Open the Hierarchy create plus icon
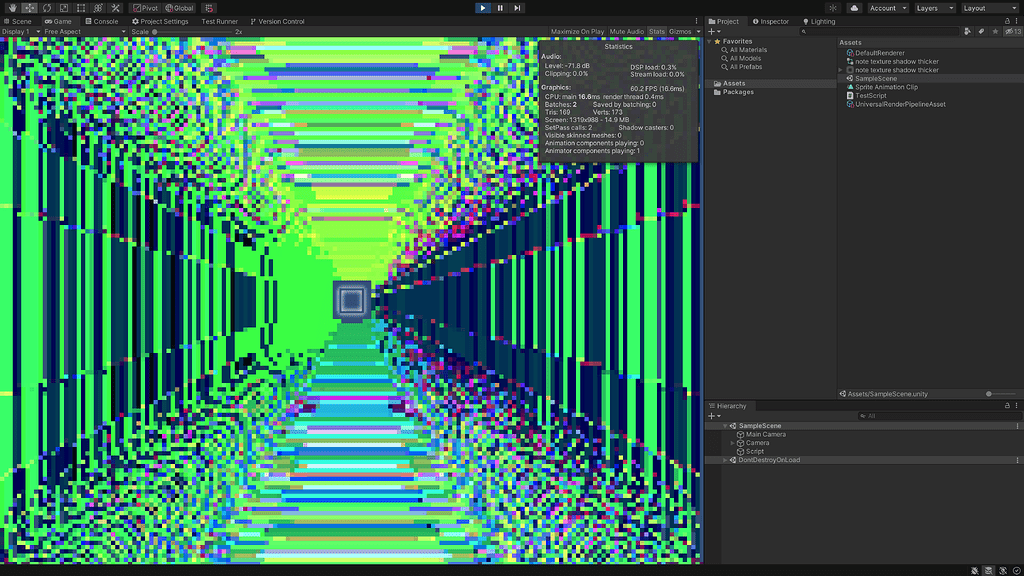1024x576 pixels. 712,414
